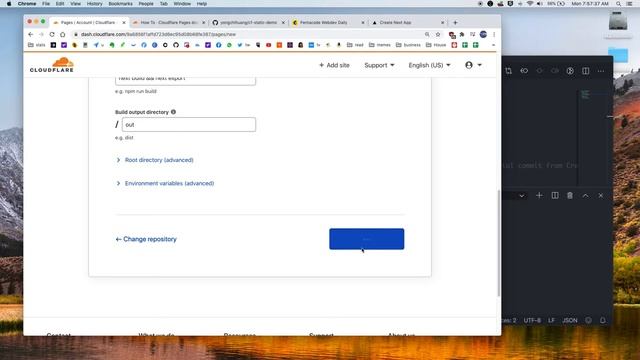Open the memes bookmarks folder

(x=380, y=45)
